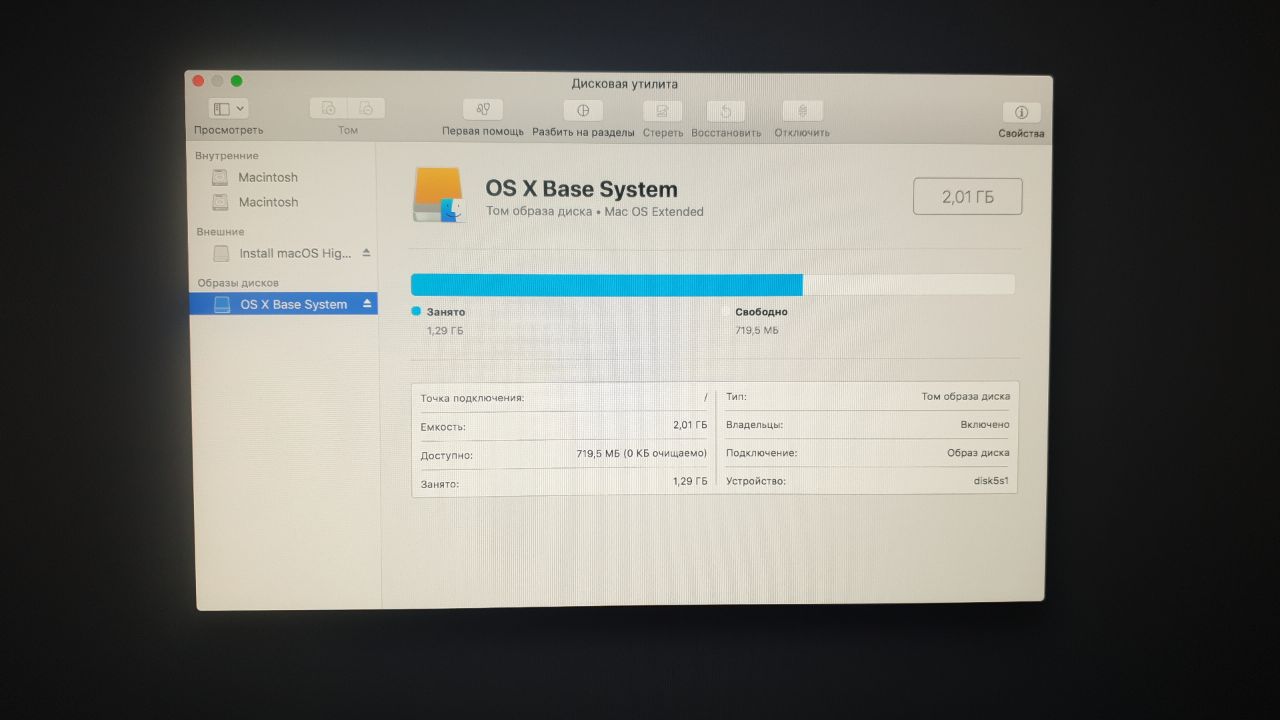Click the Емкость row in the table

(x=564, y=425)
